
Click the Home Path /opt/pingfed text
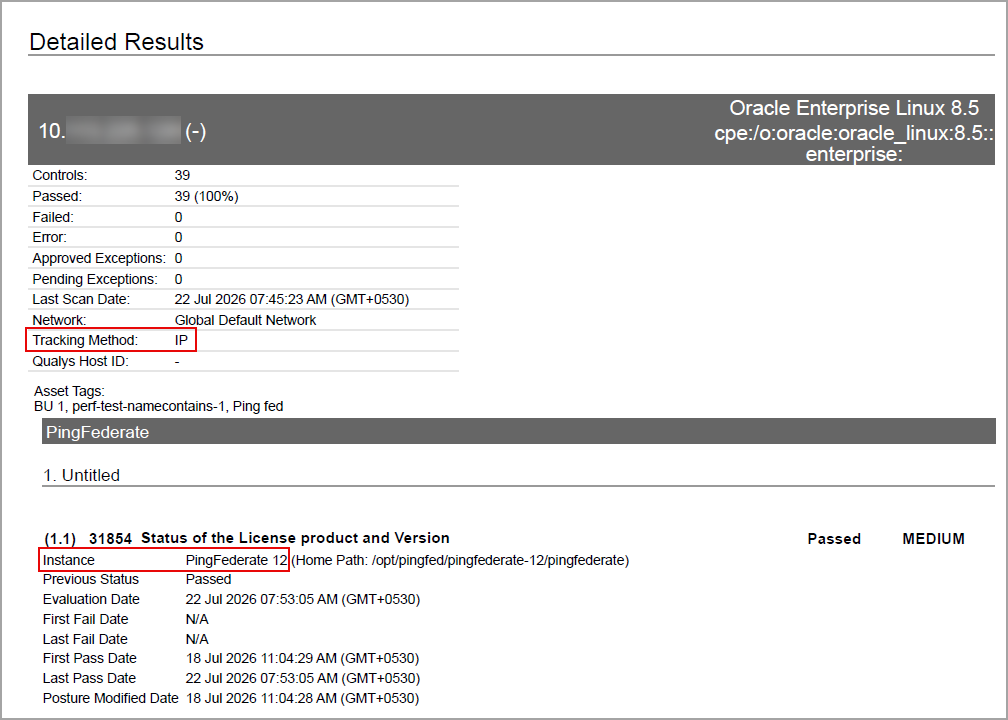click(x=460, y=560)
